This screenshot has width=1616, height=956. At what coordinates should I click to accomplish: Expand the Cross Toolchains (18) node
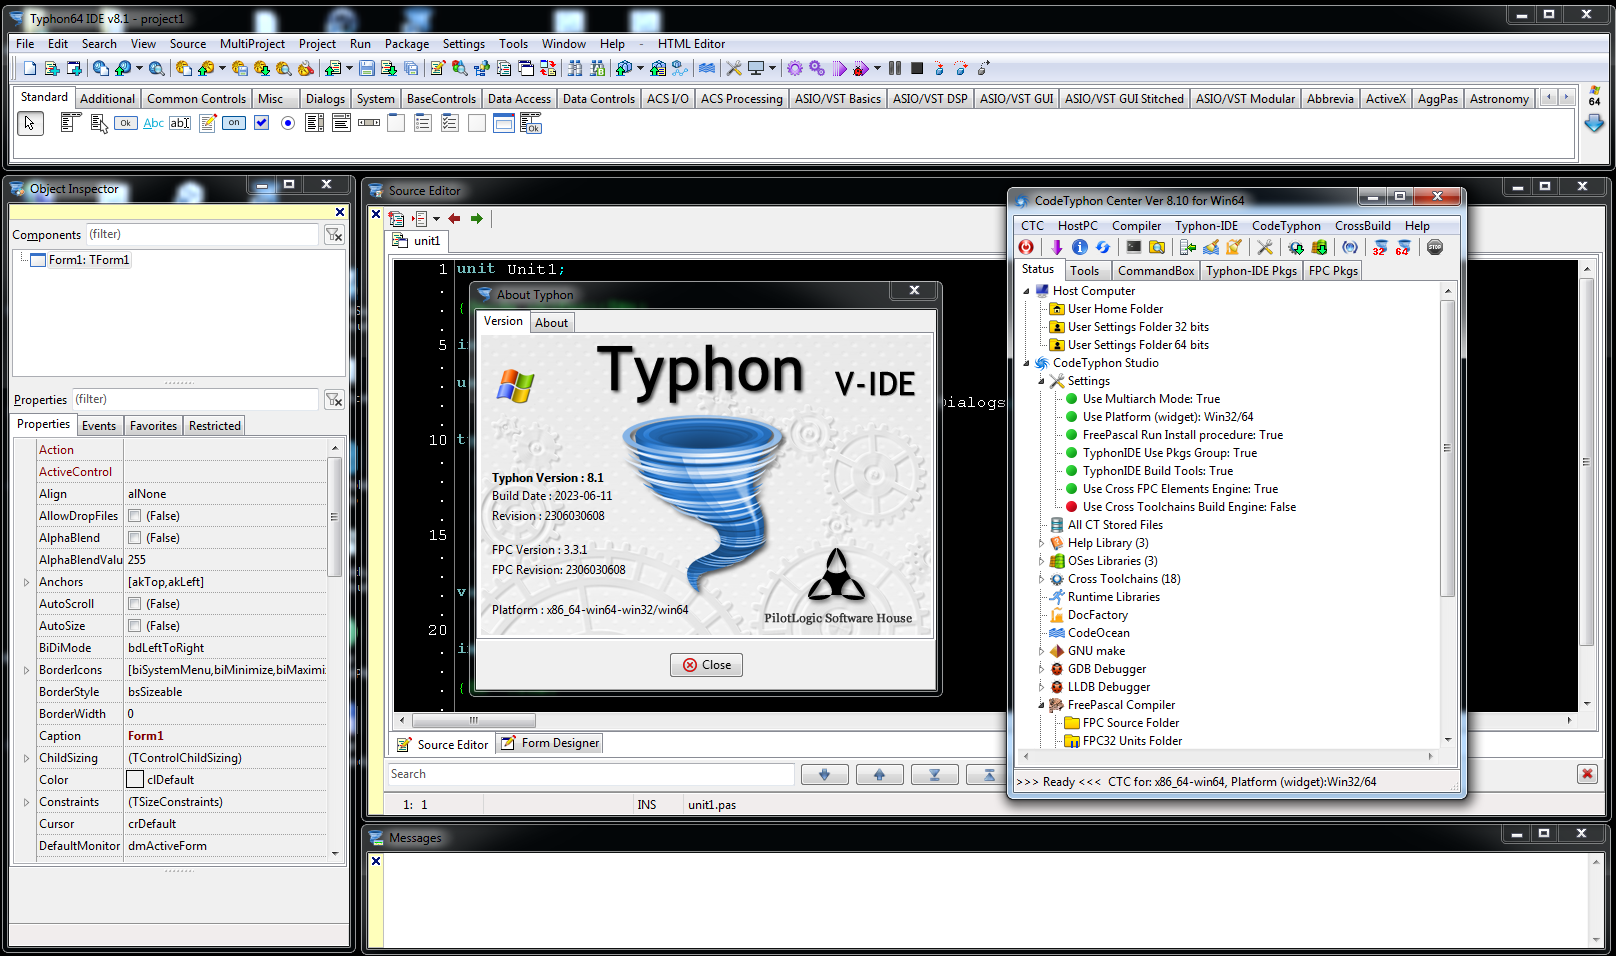(1041, 579)
